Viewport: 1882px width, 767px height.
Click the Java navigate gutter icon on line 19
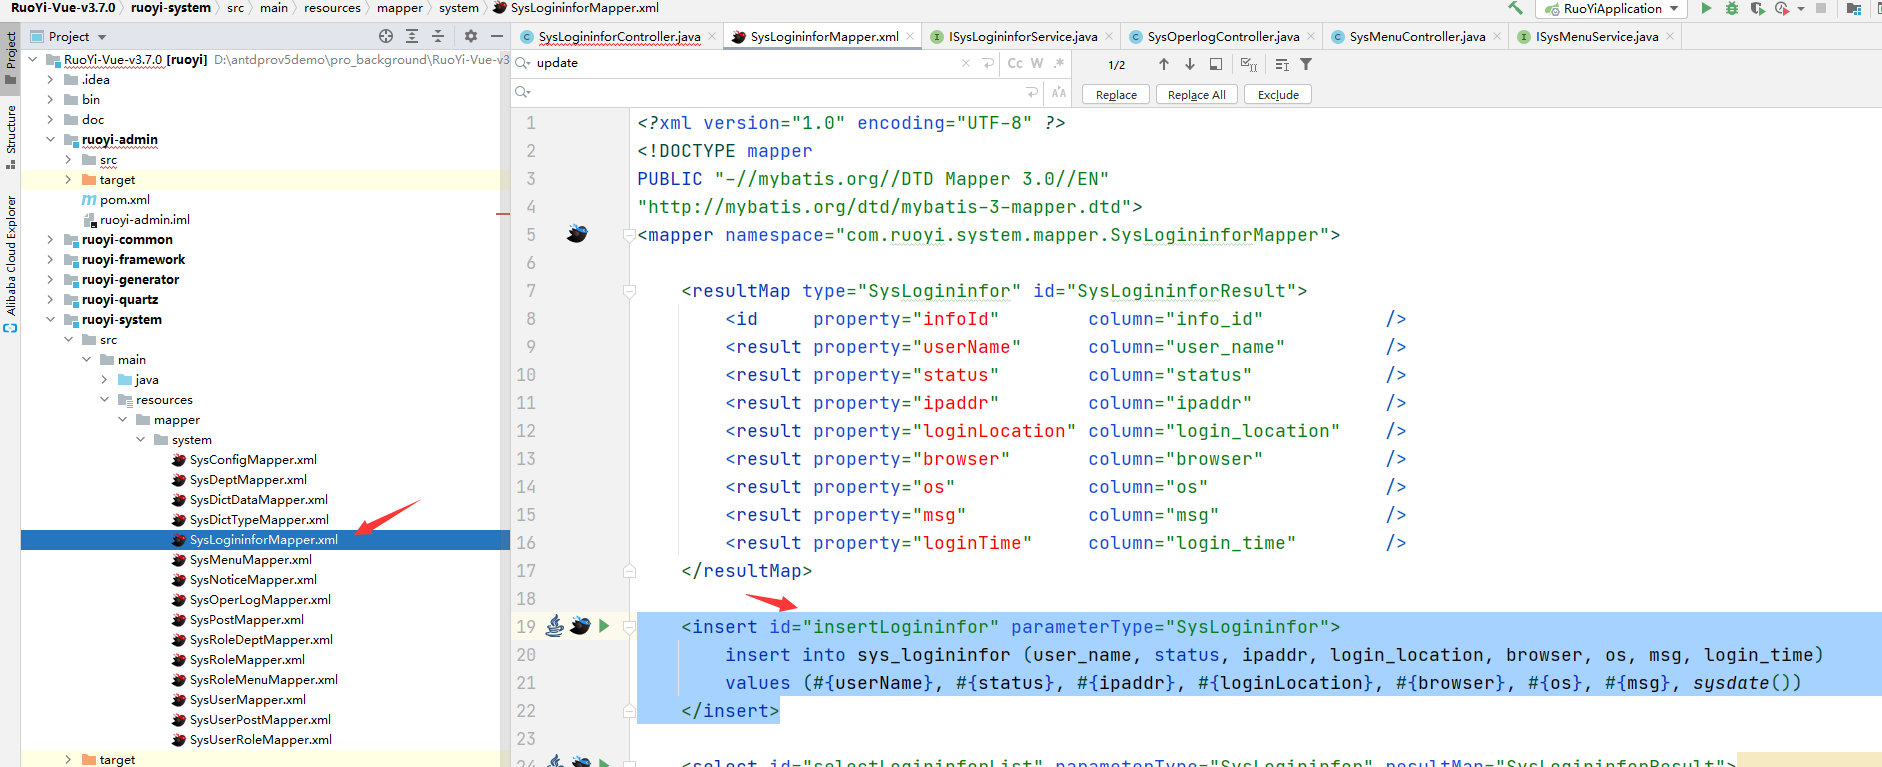(554, 626)
